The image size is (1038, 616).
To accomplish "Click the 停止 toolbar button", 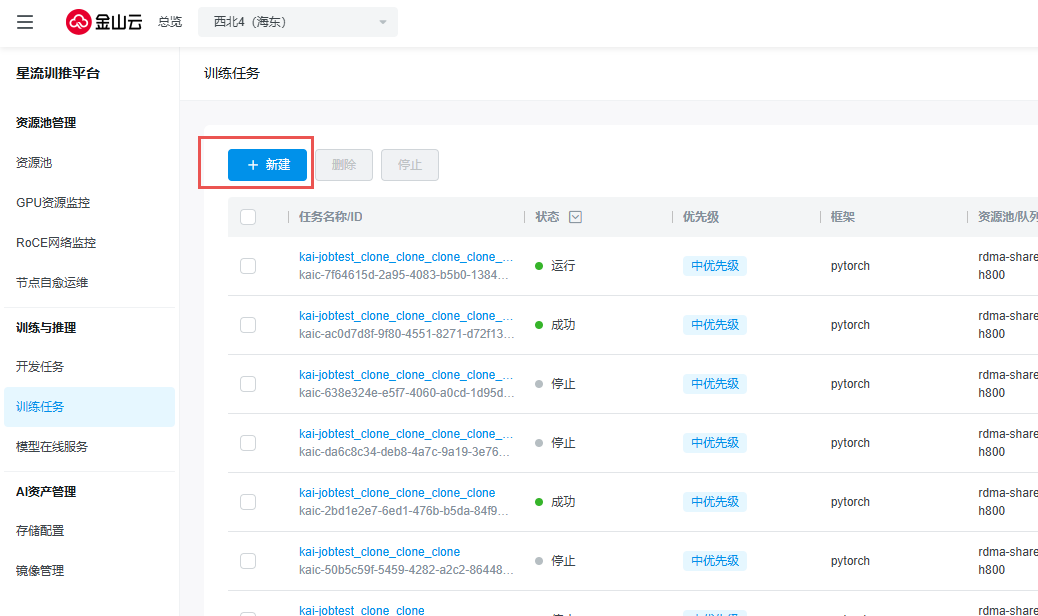I will 410,165.
